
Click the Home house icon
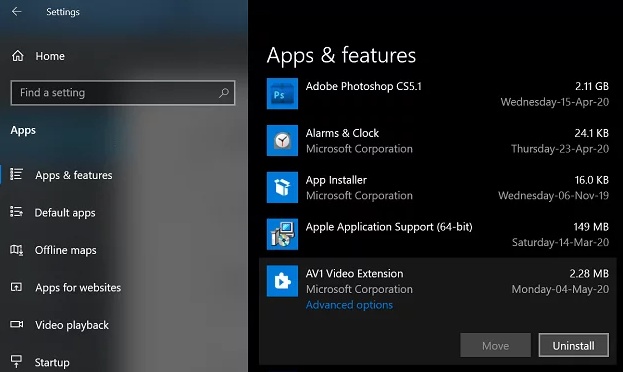pyautogui.click(x=17, y=56)
